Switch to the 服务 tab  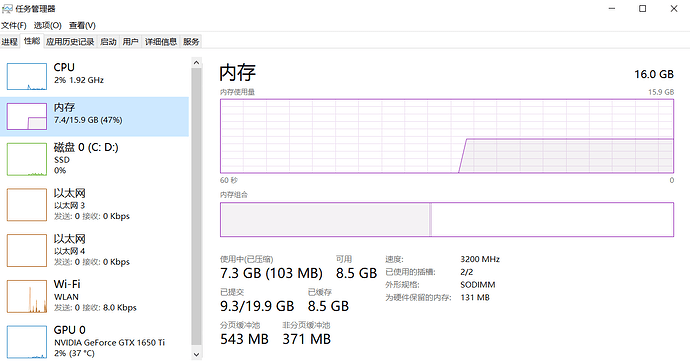191,42
